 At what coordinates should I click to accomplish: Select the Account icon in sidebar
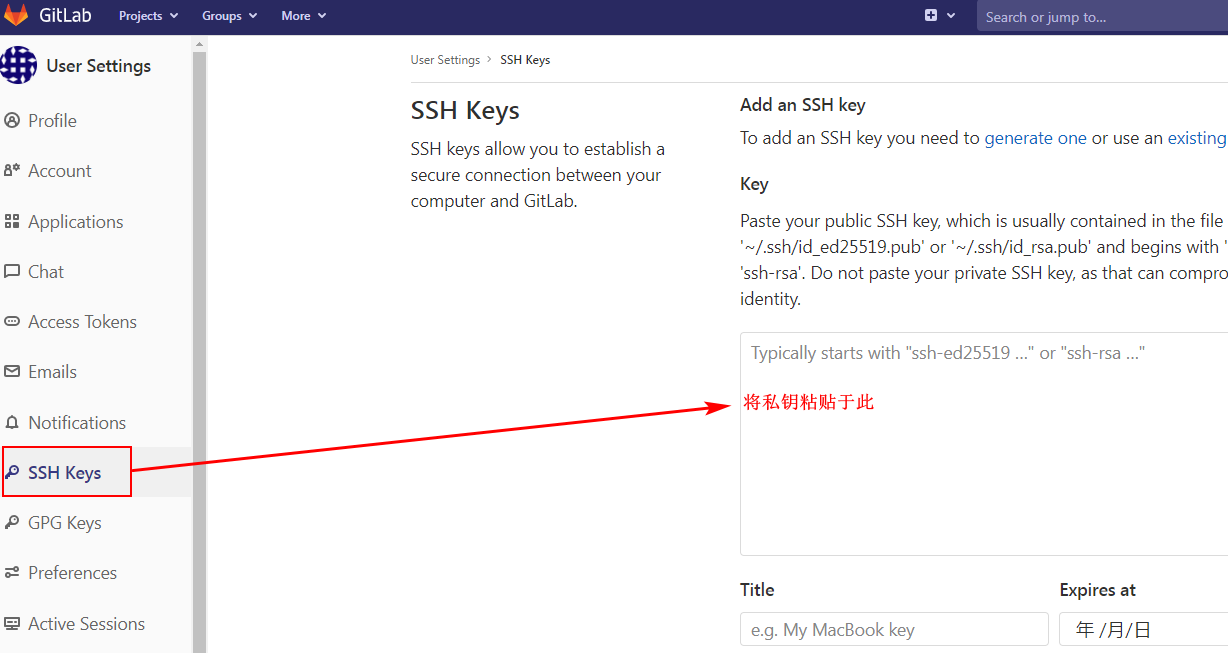[x=12, y=171]
